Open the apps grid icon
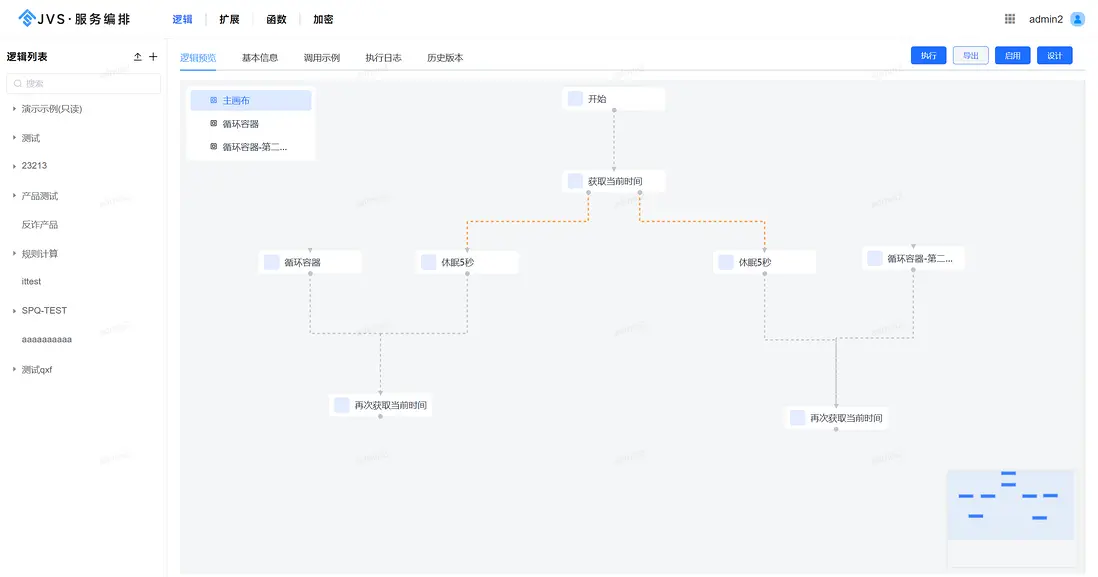 tap(1010, 19)
